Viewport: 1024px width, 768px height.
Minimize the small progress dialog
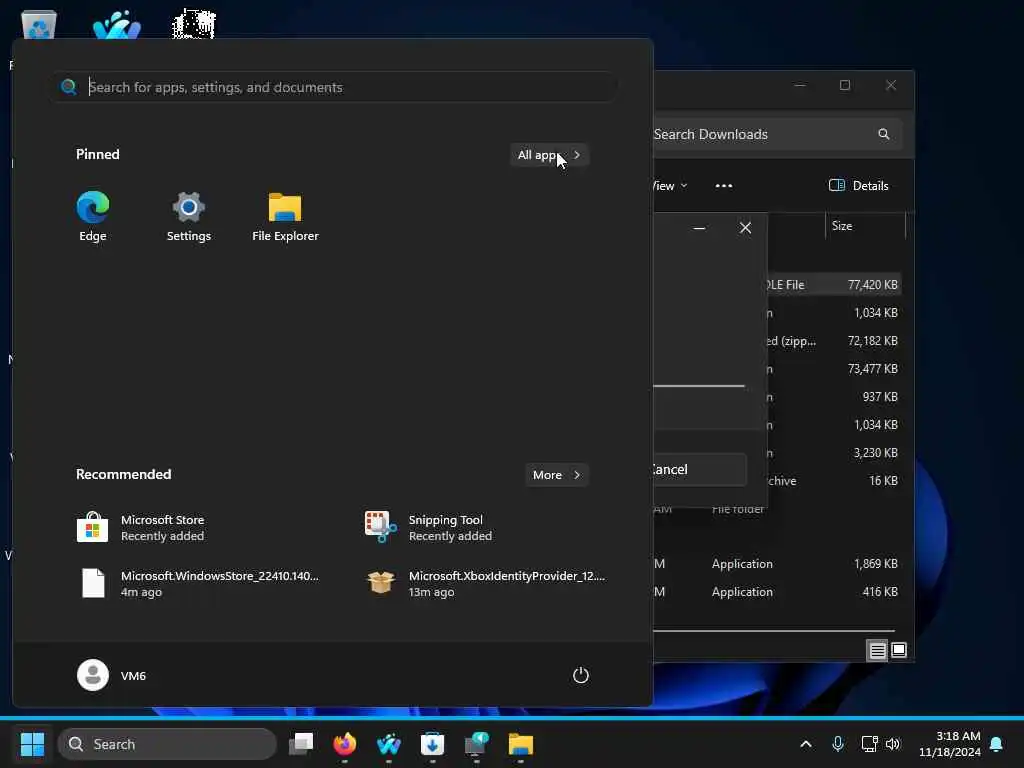(x=699, y=227)
